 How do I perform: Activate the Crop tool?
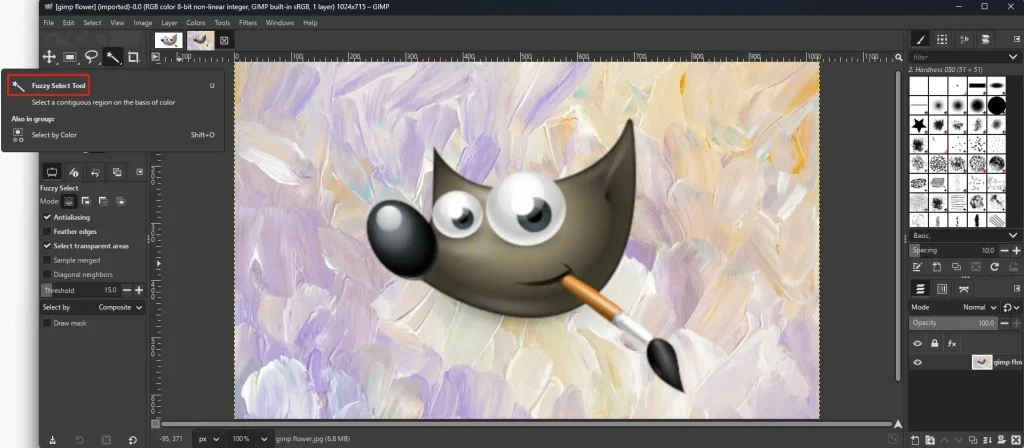[x=133, y=57]
